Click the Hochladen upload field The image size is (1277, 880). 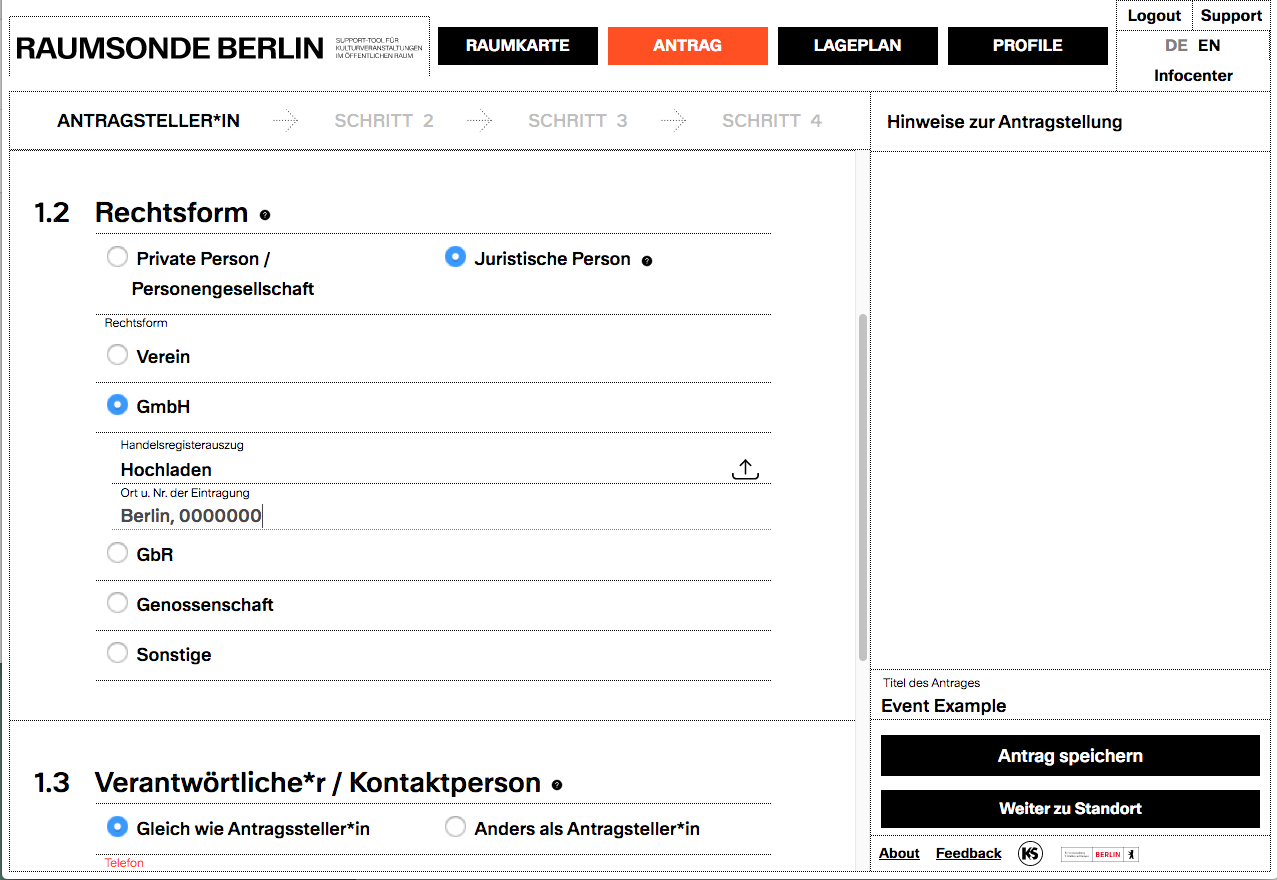[x=441, y=469]
